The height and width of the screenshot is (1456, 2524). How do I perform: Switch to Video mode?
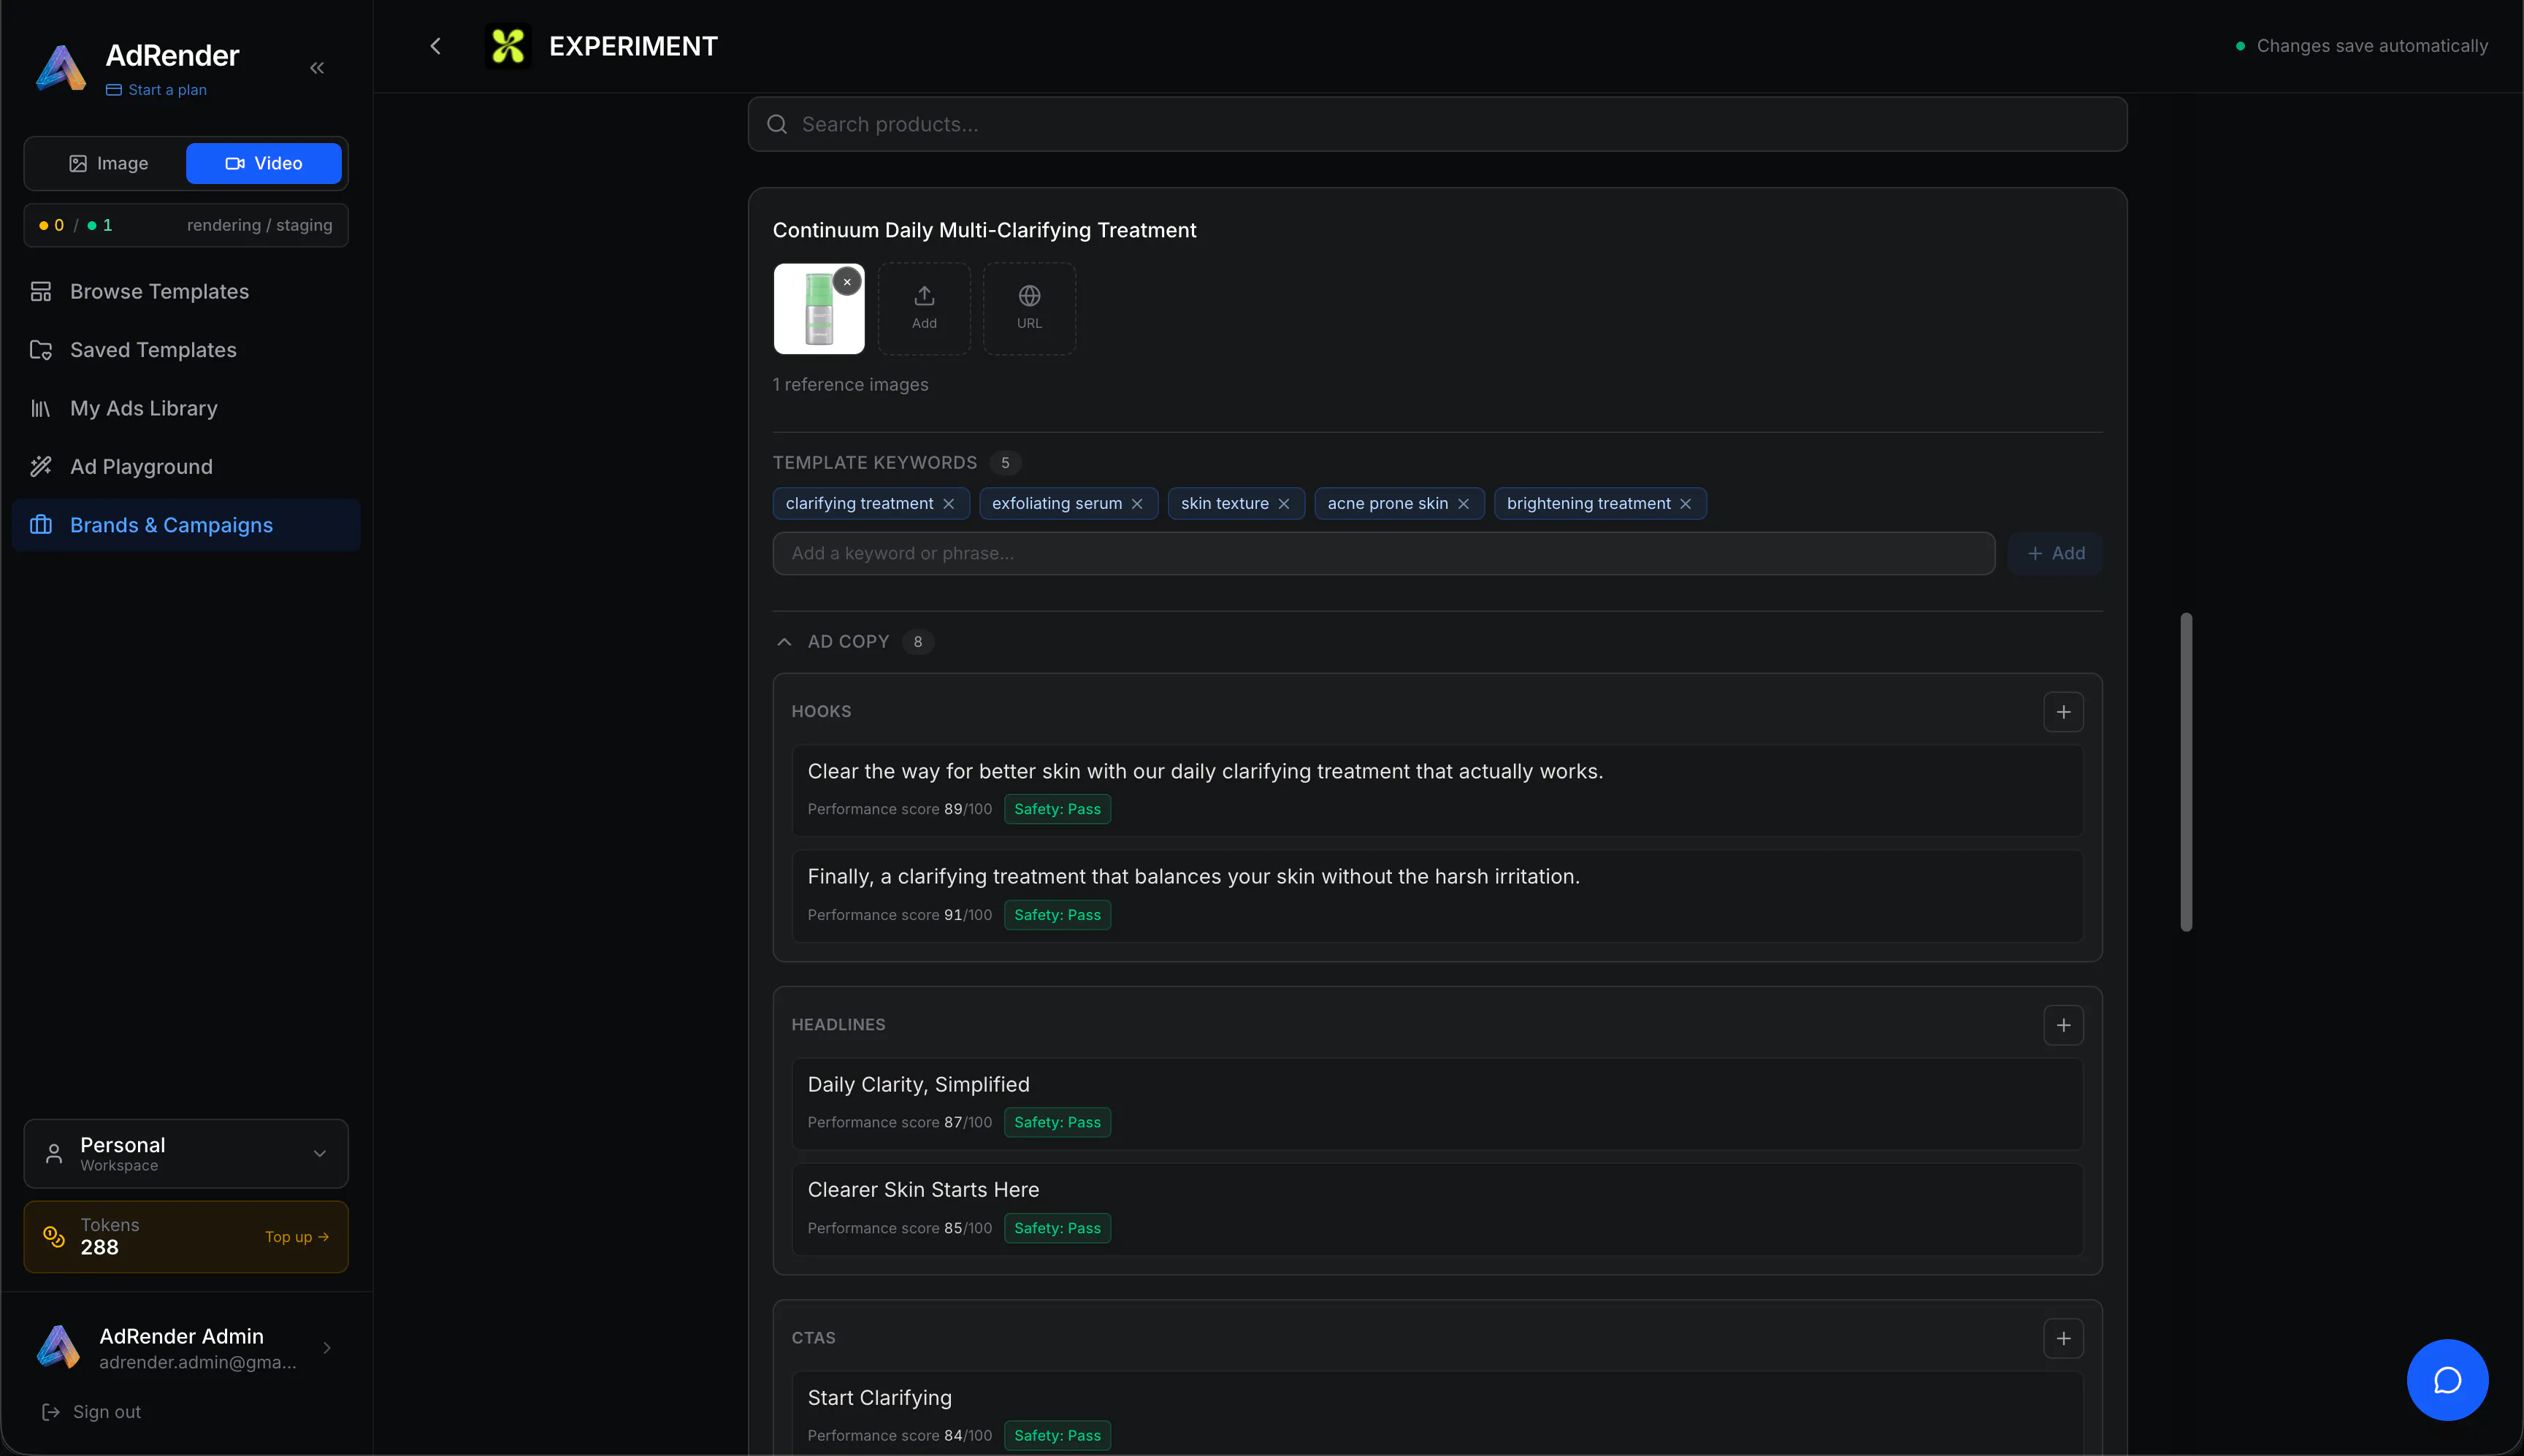point(264,163)
